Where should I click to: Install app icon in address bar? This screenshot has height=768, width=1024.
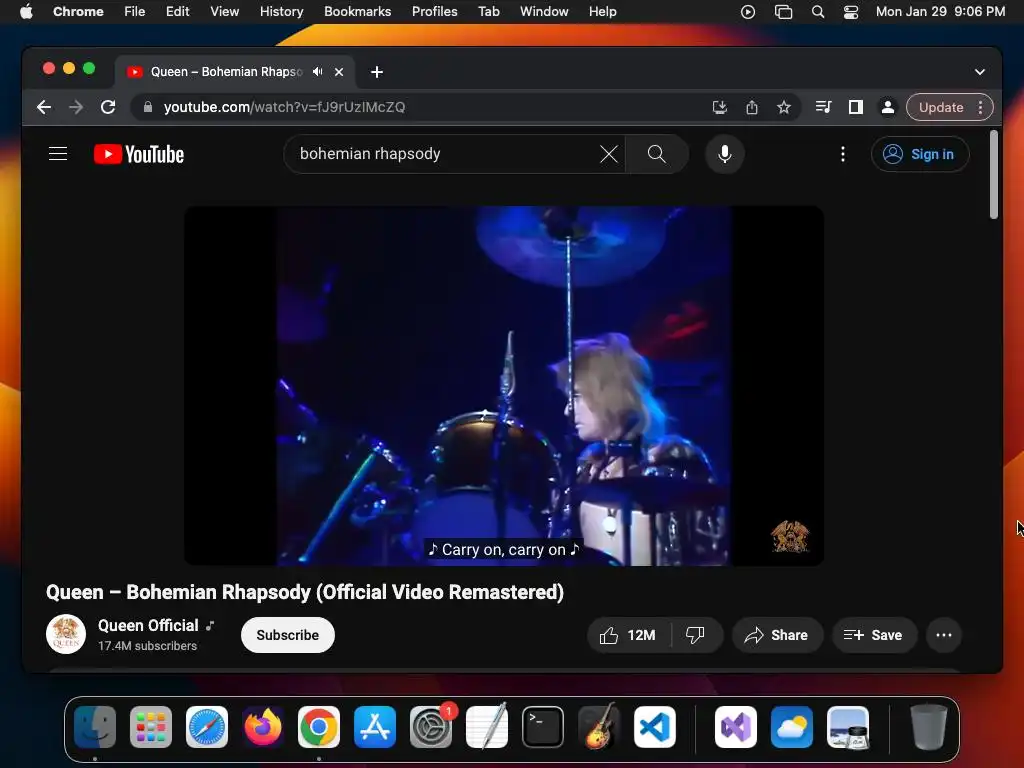720,107
